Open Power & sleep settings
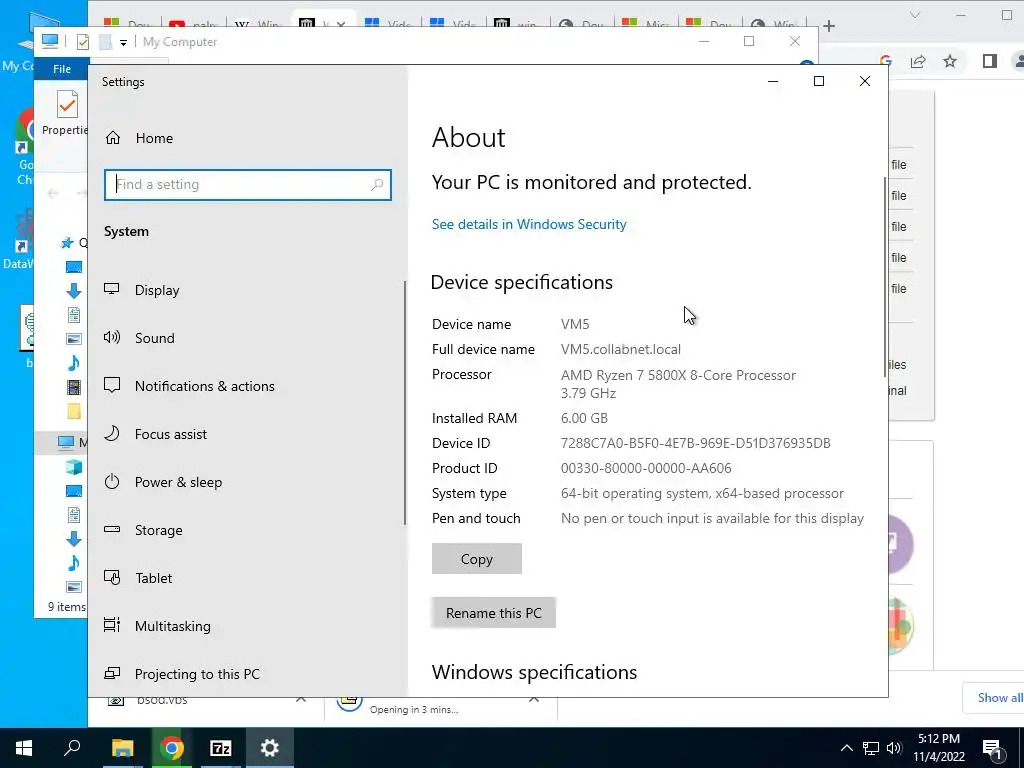Screen dimensions: 1024x768 [x=163, y=482]
